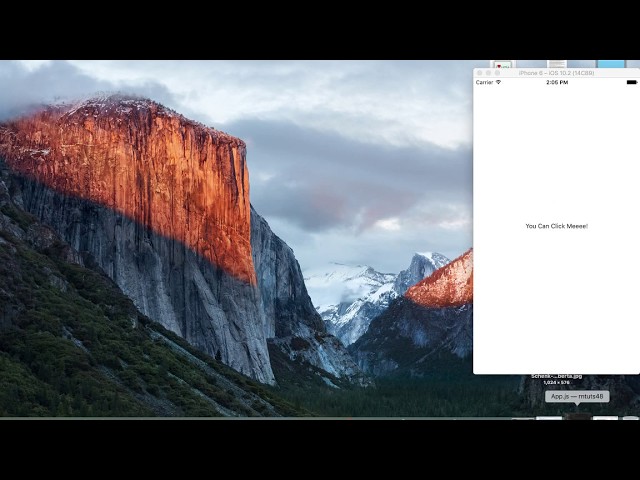
Task: Click the "App.js — mtuts48" dock tooltip
Action: pyautogui.click(x=577, y=396)
